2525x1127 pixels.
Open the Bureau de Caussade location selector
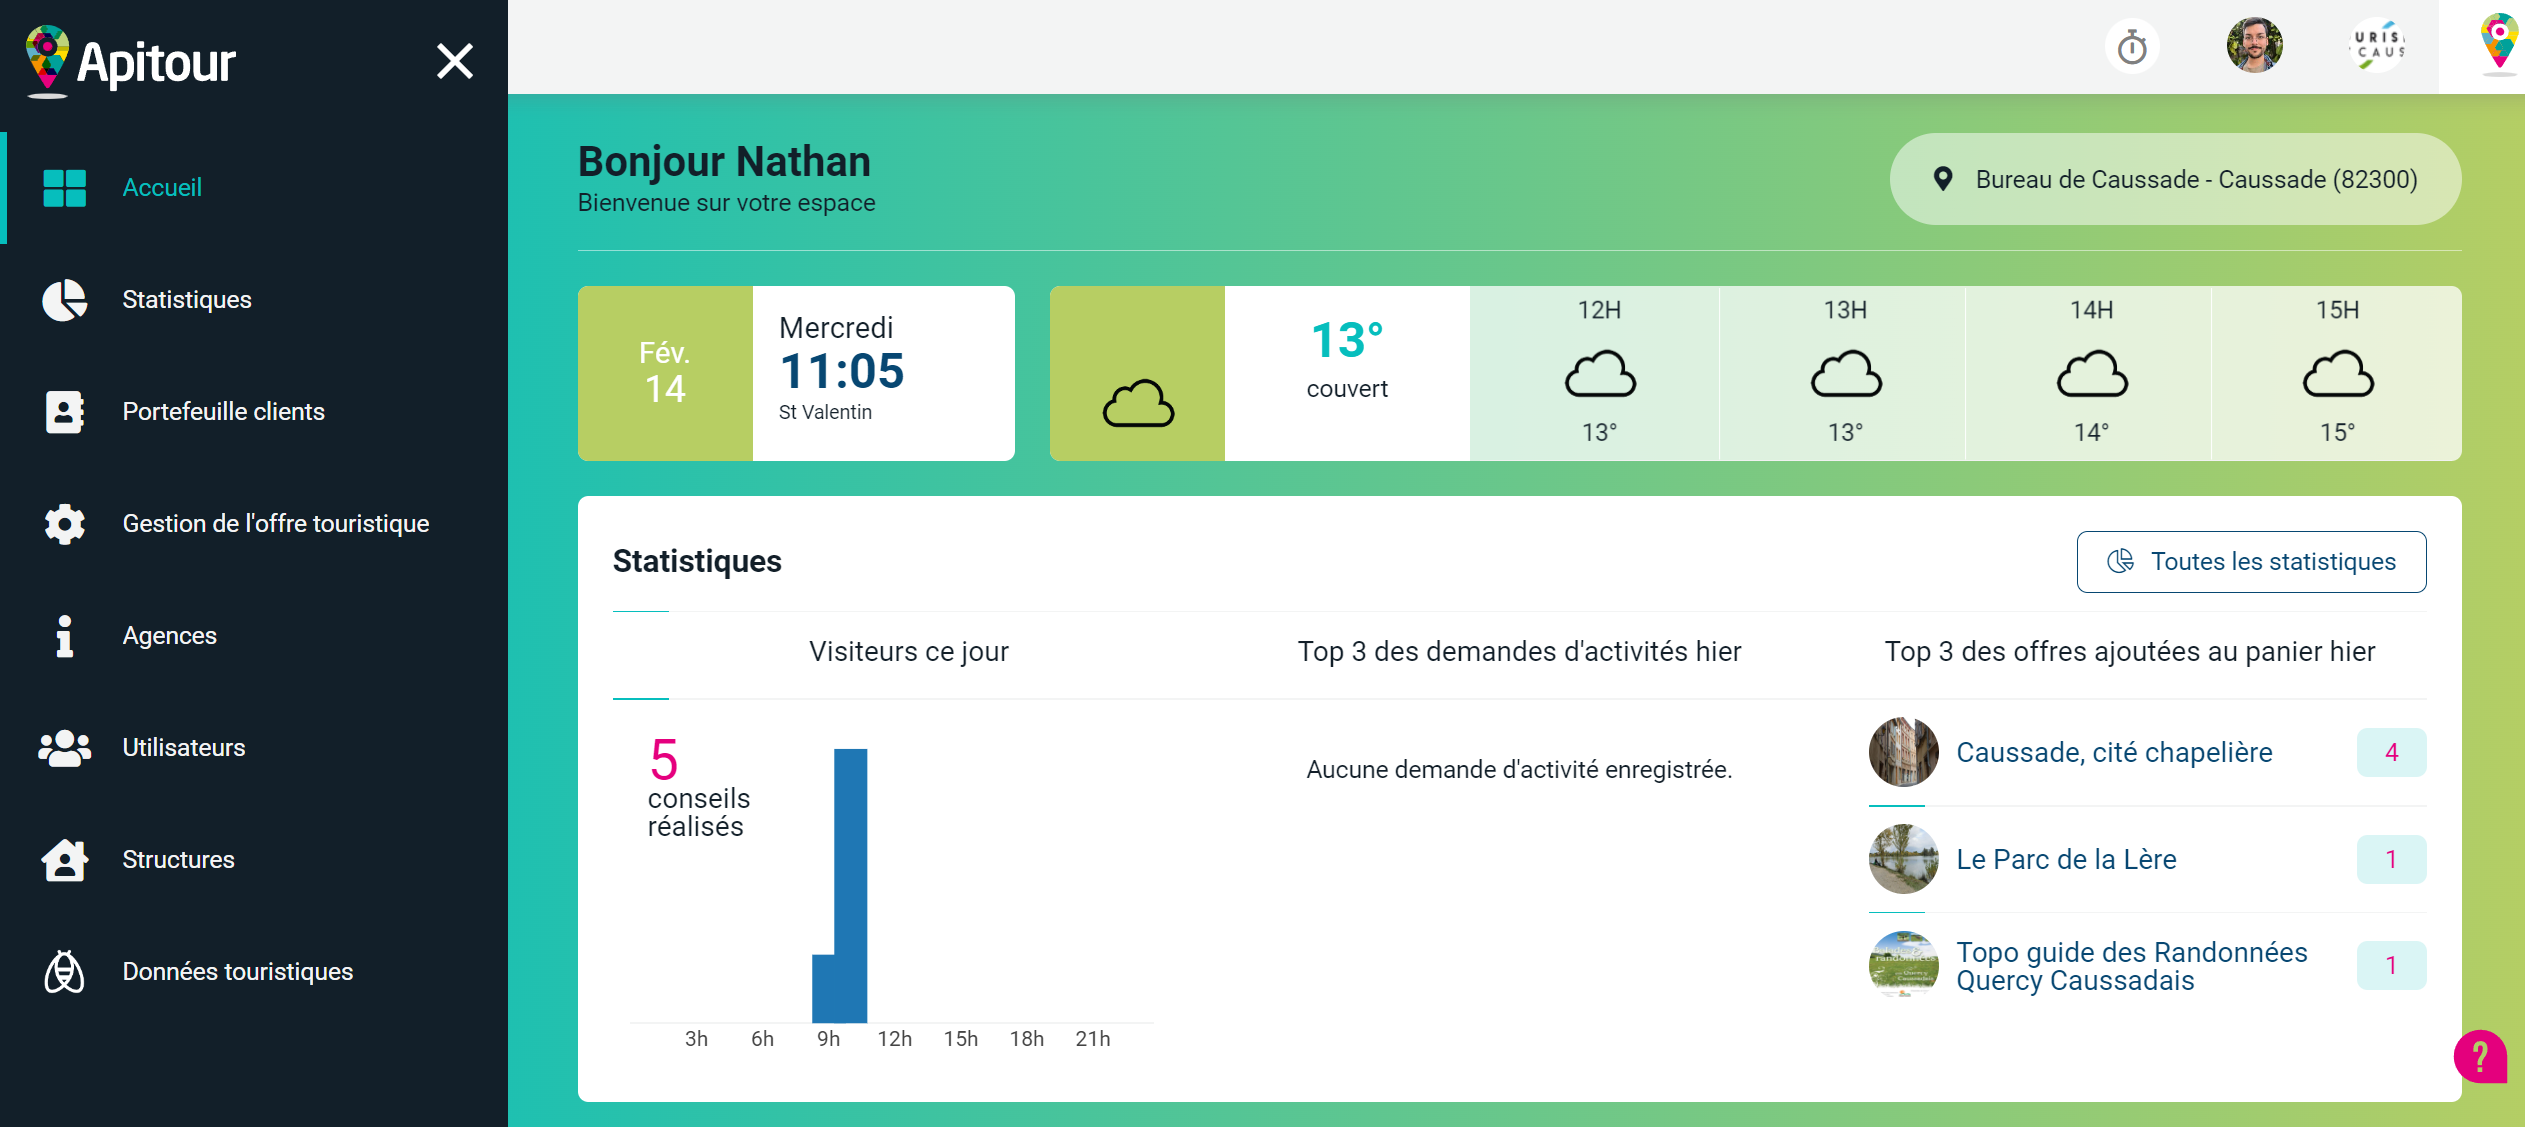click(2175, 180)
